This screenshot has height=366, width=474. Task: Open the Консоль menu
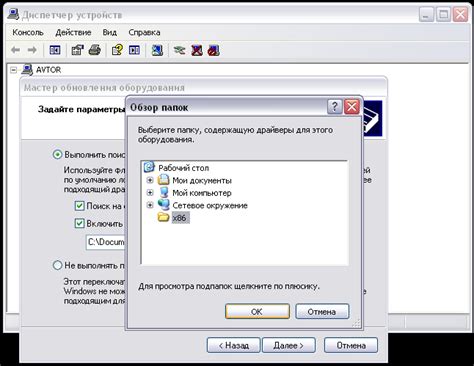[x=28, y=32]
